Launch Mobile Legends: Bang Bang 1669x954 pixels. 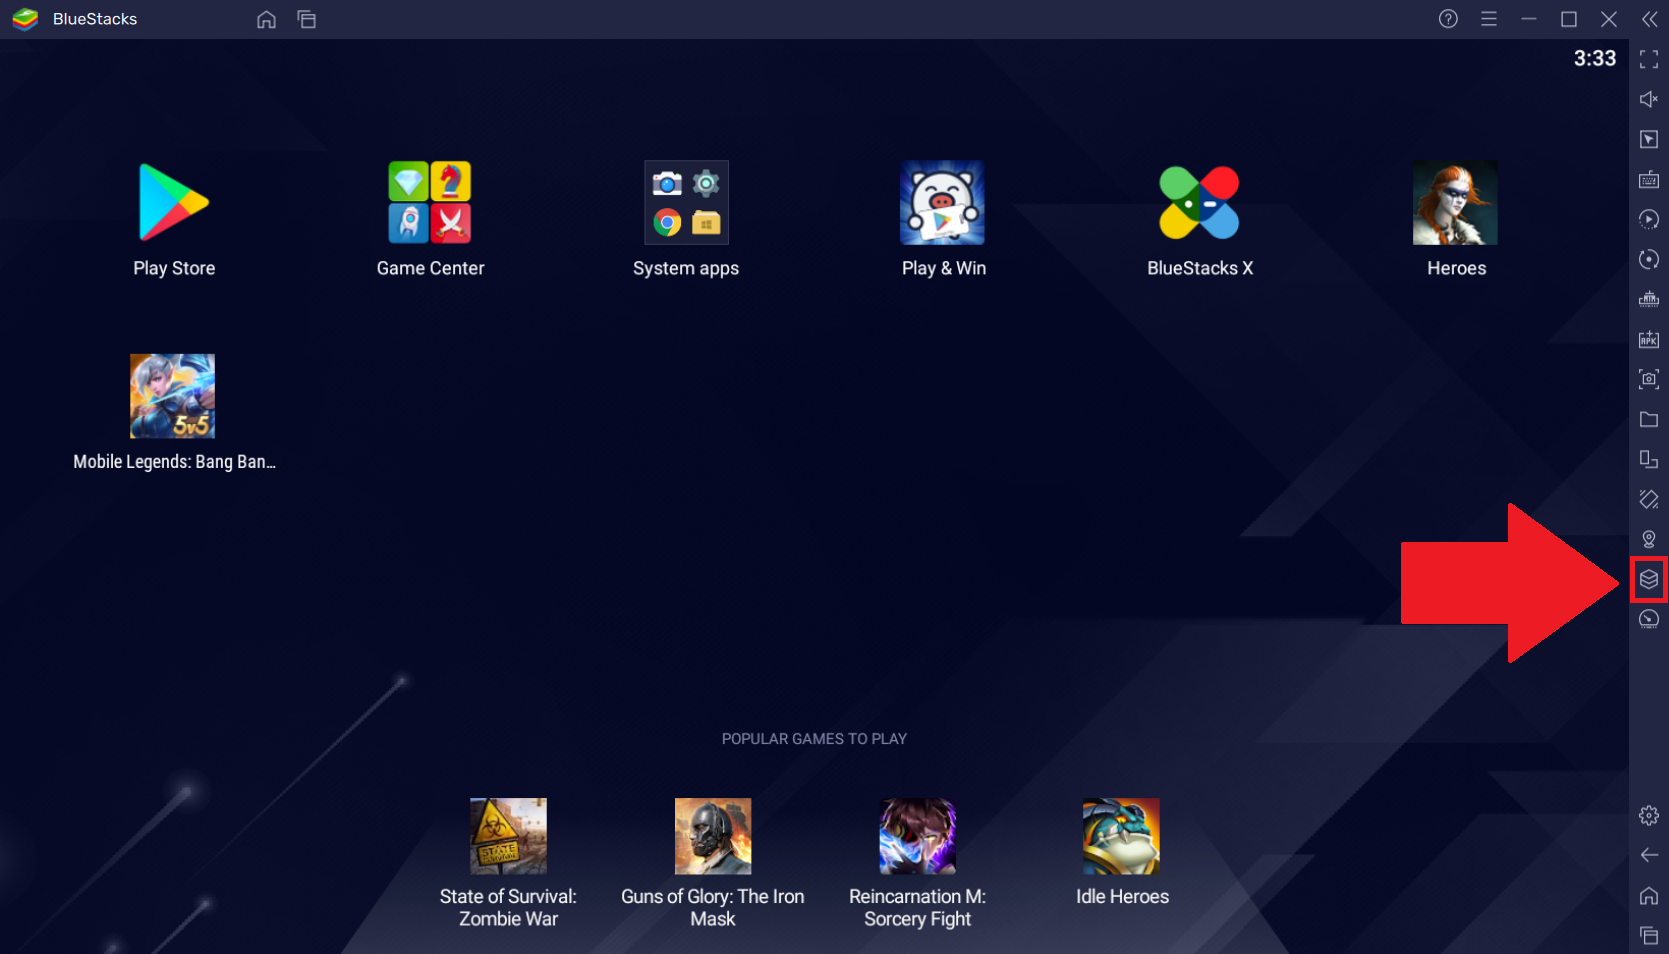pyautogui.click(x=172, y=396)
